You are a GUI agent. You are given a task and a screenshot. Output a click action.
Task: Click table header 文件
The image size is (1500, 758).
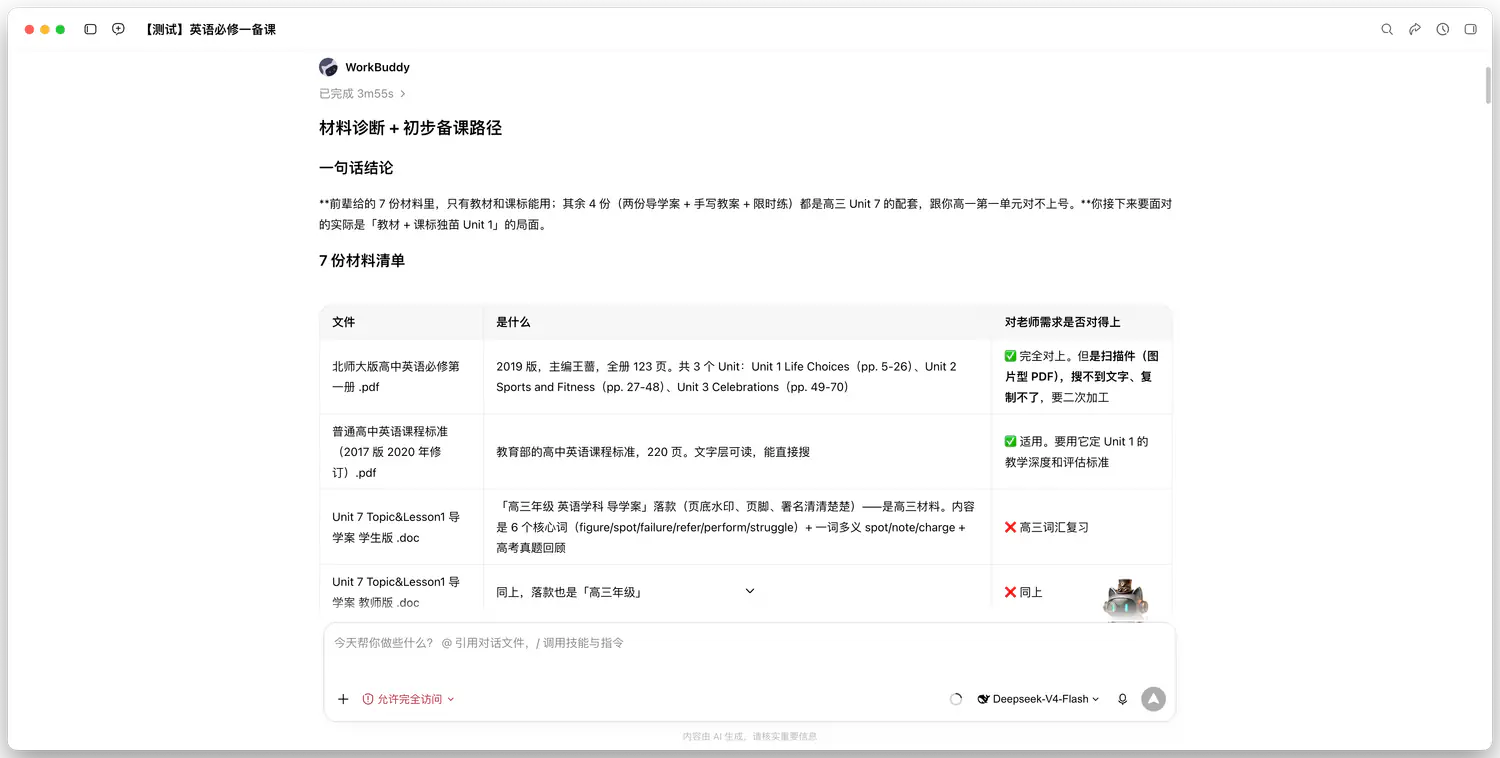pos(344,322)
